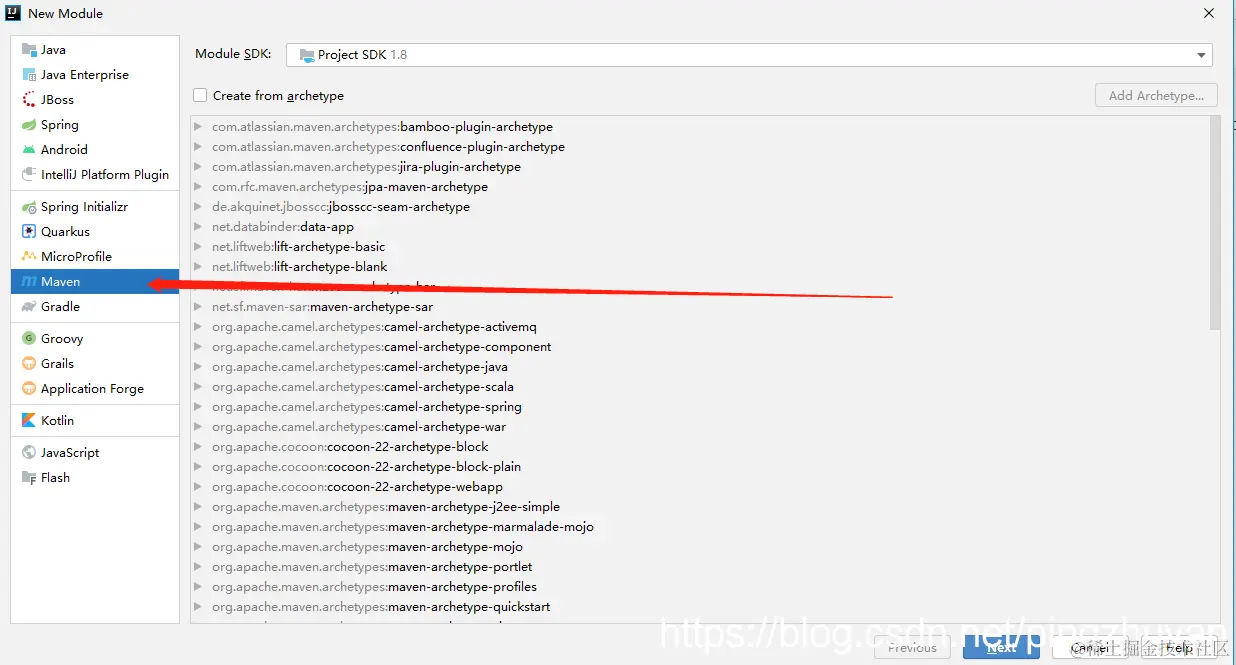Select maven-archetype-sar row
Viewport: 1236px width, 665px height.
(700, 307)
